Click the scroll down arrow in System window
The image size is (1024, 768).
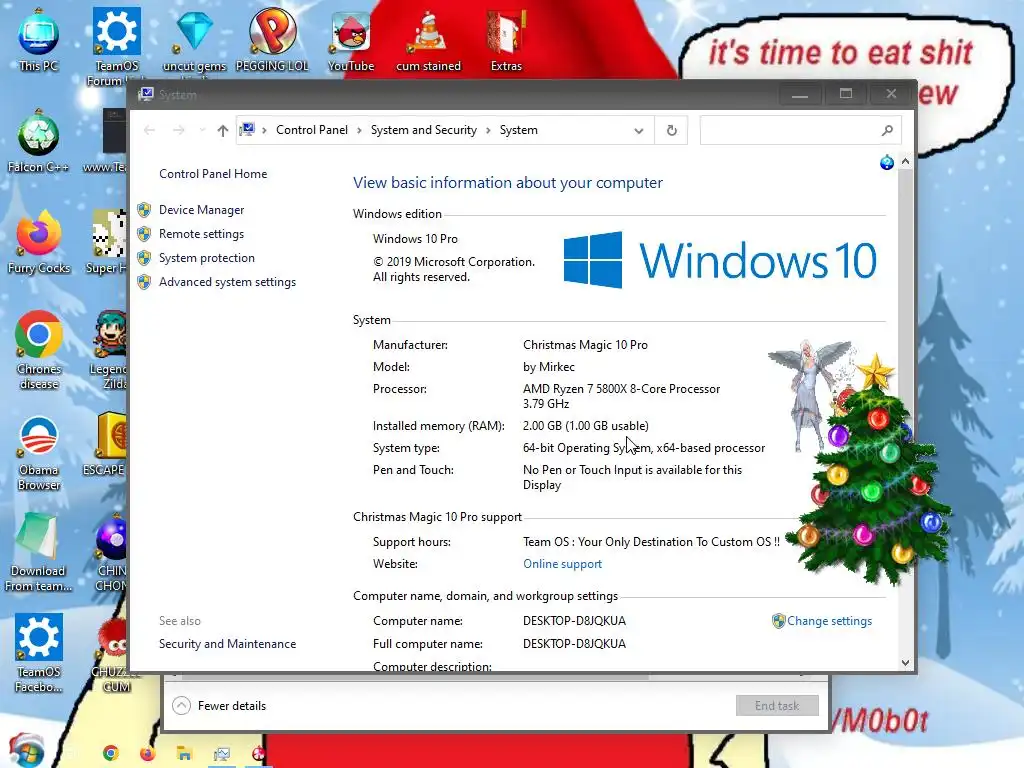905,662
